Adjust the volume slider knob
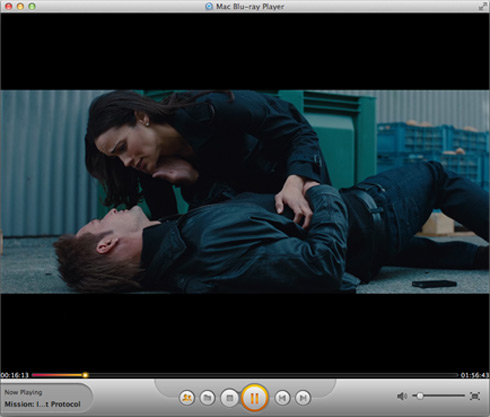The width and height of the screenshot is (490, 417). 420,396
